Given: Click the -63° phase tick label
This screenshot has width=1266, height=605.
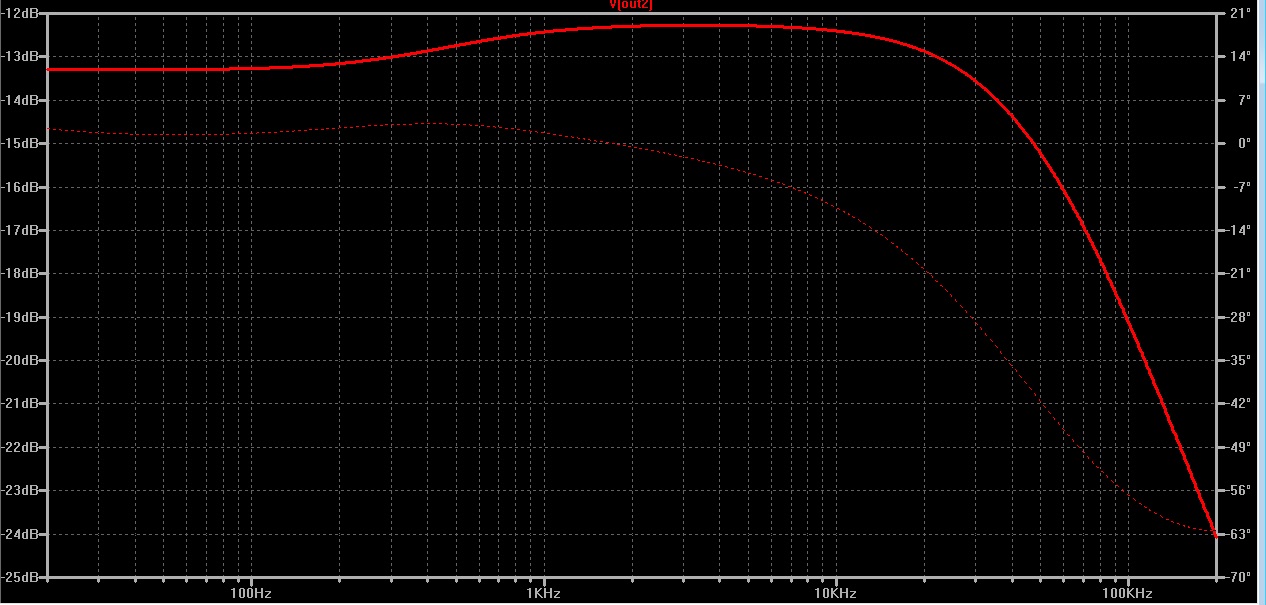Looking at the screenshot, I should tap(1240, 534).
